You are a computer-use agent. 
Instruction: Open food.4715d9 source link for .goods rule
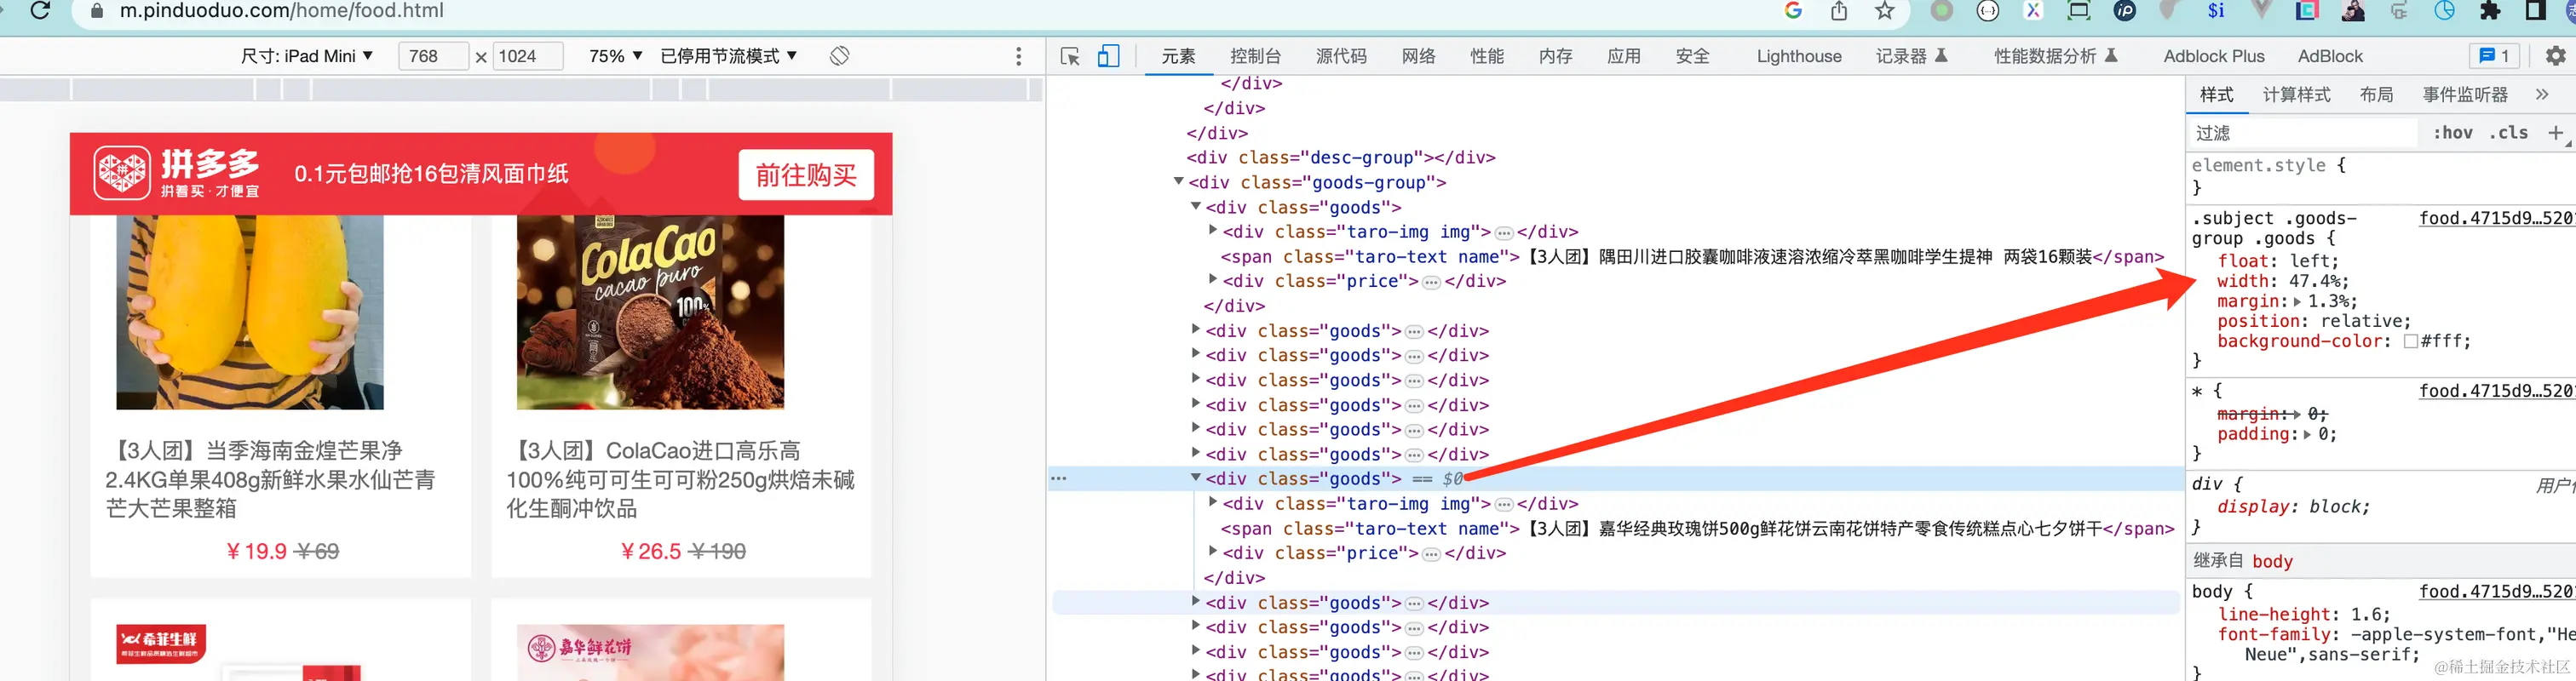[2496, 218]
